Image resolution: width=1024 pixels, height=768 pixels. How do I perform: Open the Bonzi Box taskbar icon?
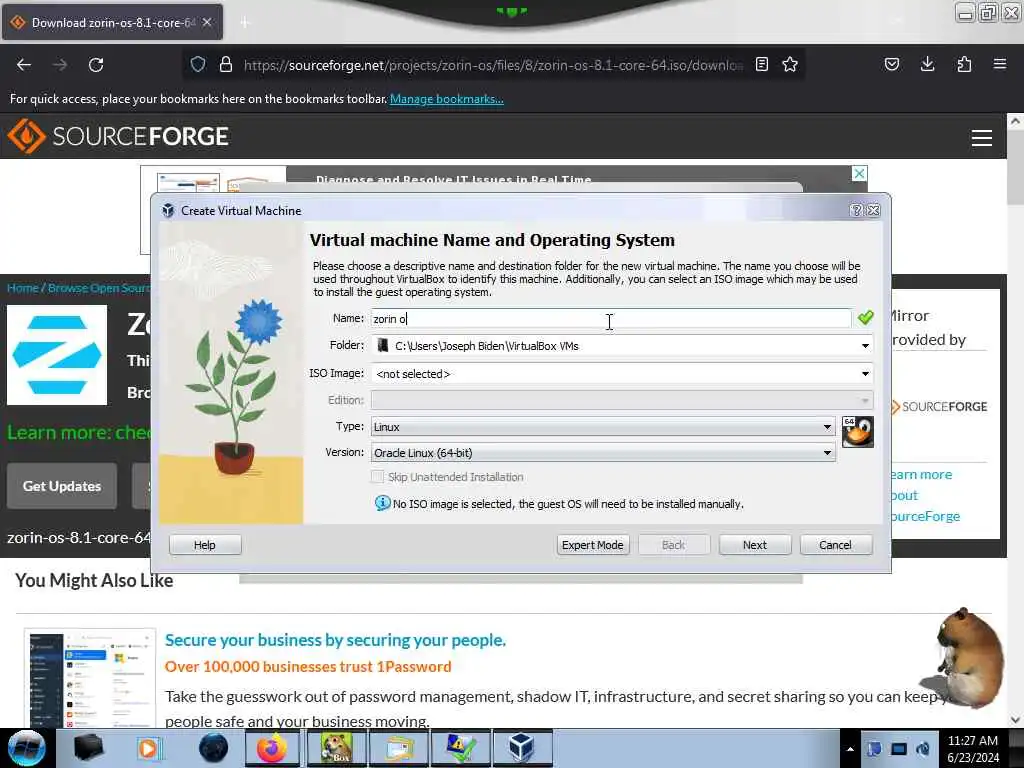(336, 748)
